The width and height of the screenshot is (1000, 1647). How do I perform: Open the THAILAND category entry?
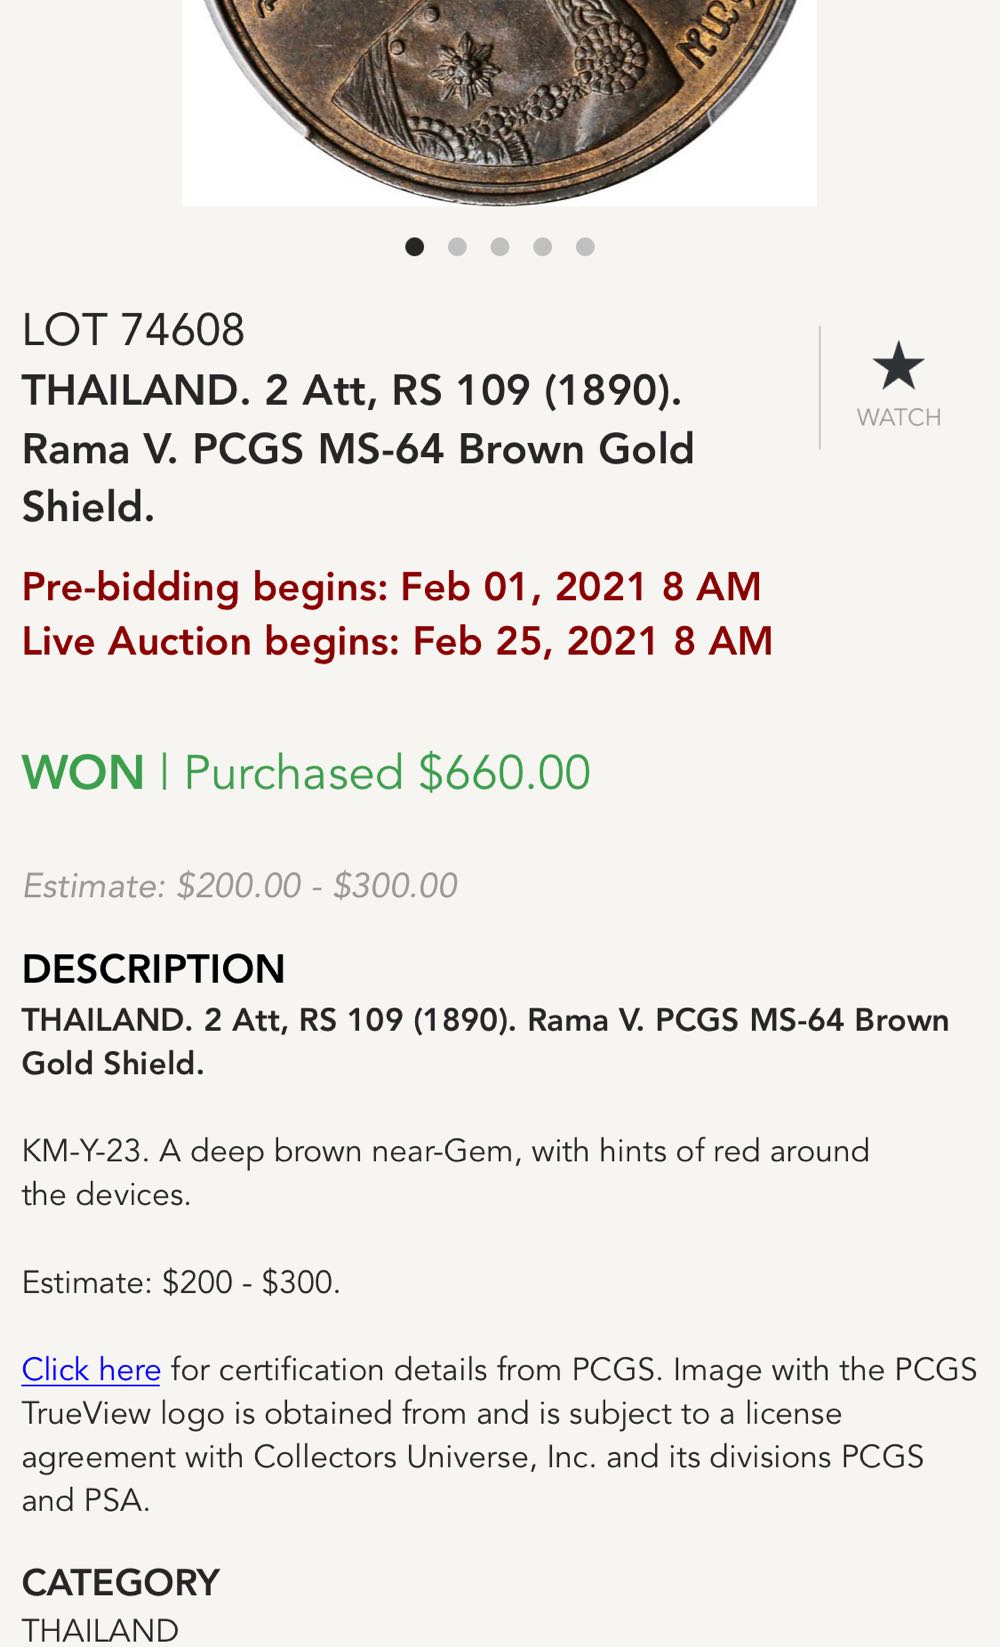point(100,1629)
